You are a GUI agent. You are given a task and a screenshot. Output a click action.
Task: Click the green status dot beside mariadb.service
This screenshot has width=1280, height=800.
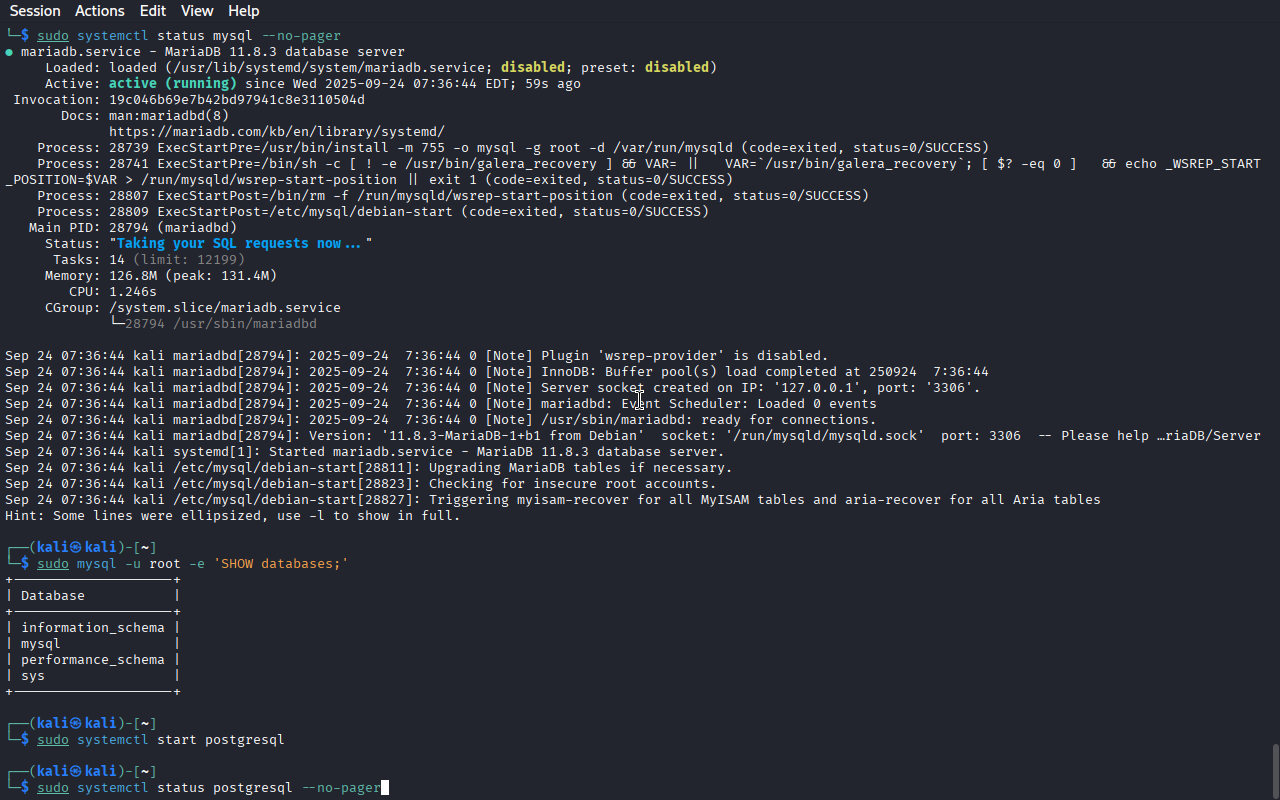coord(9,52)
